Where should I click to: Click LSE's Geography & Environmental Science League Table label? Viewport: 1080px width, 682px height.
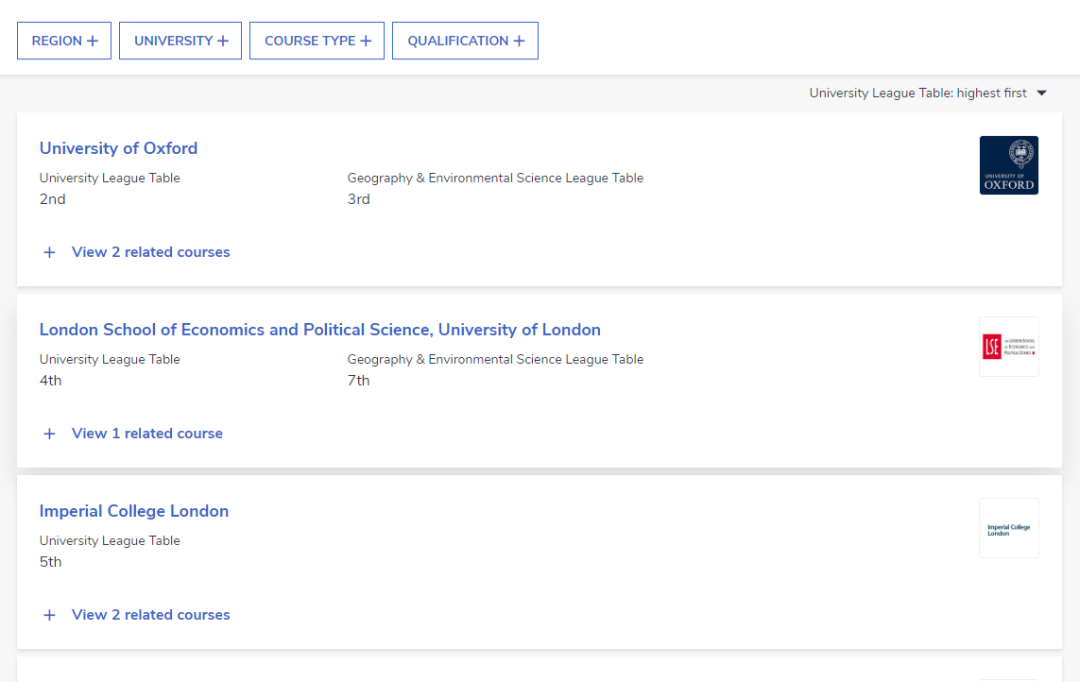[x=495, y=359]
